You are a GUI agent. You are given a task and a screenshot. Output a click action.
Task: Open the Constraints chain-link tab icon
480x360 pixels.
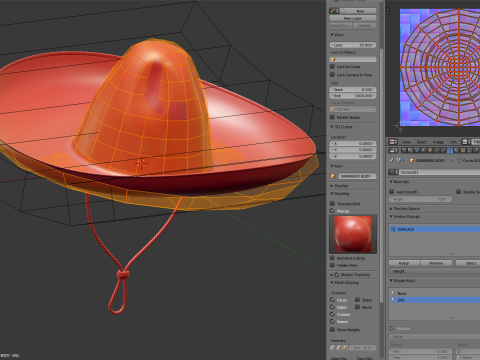[x=436, y=150]
